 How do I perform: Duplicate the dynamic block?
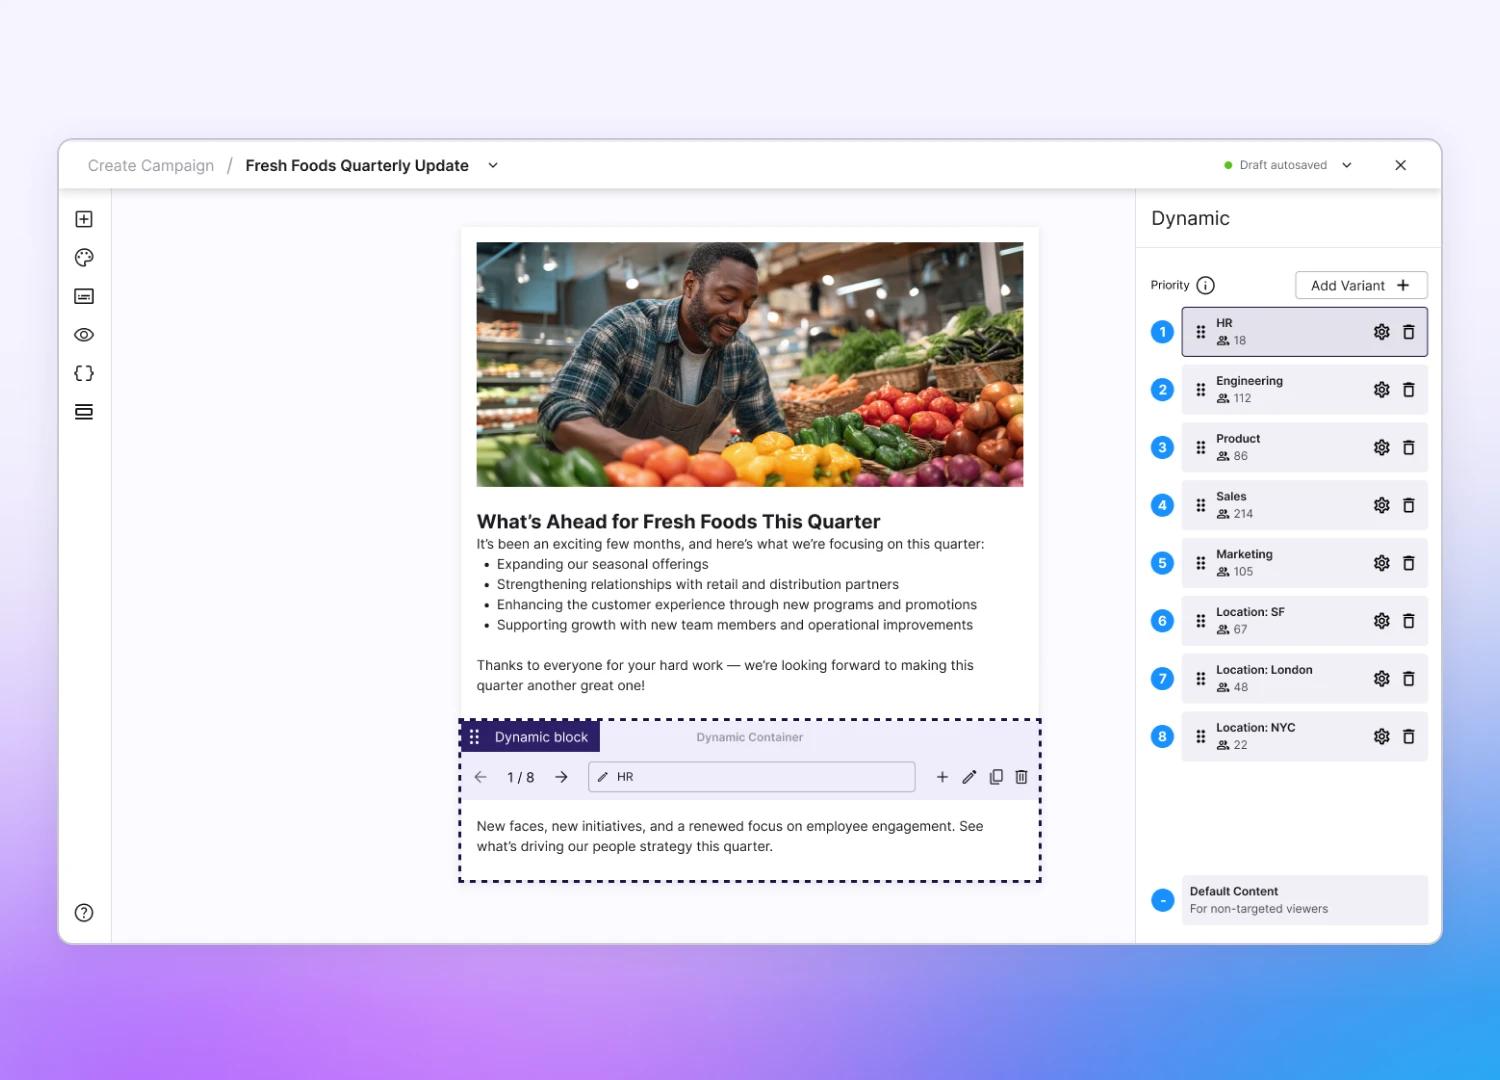995,776
